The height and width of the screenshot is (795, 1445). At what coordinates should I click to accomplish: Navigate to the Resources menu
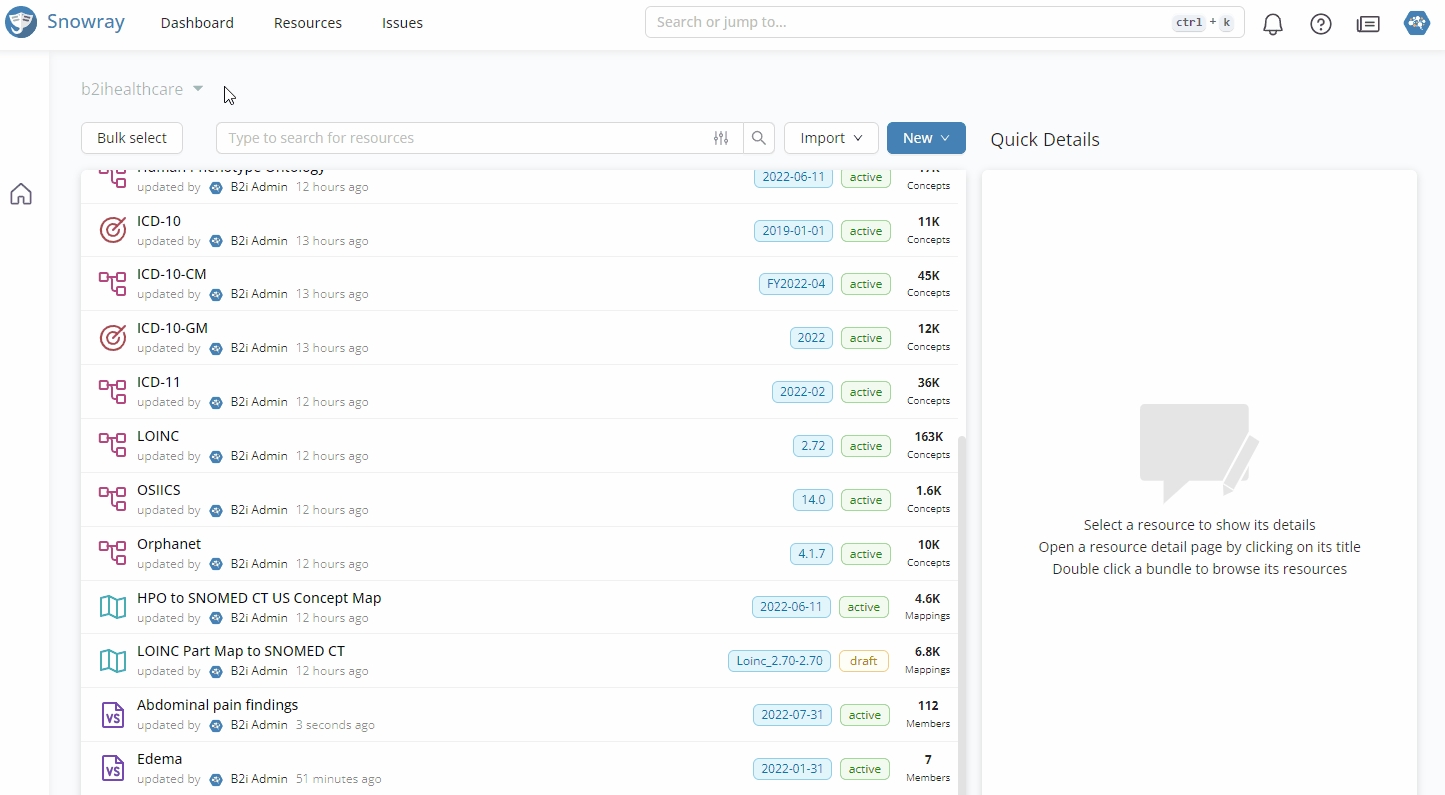click(x=308, y=23)
